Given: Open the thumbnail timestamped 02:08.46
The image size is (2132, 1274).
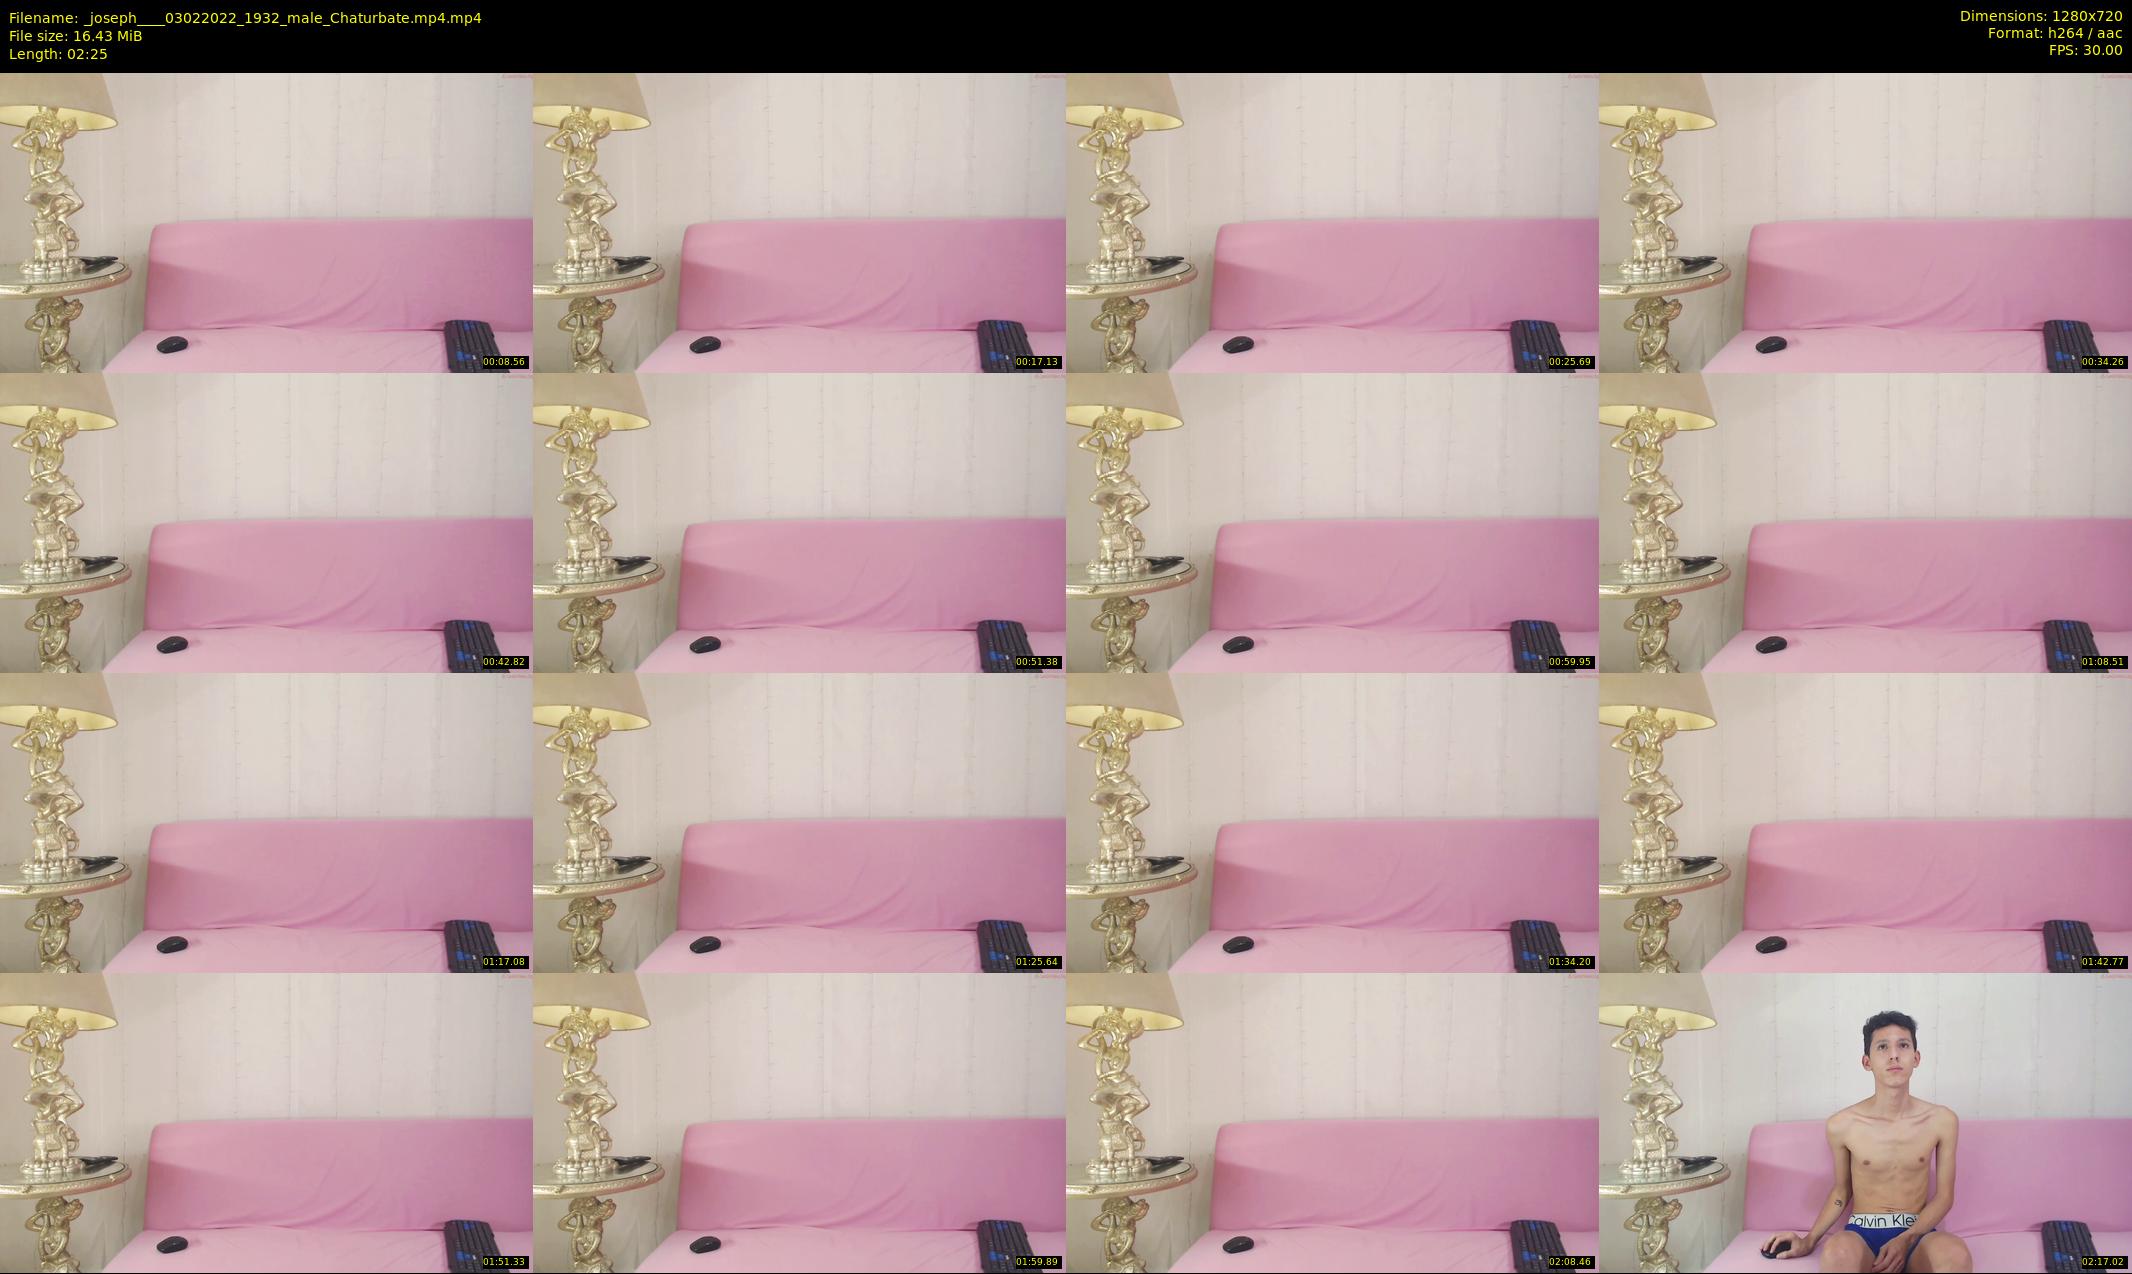Looking at the screenshot, I should coord(1332,1122).
